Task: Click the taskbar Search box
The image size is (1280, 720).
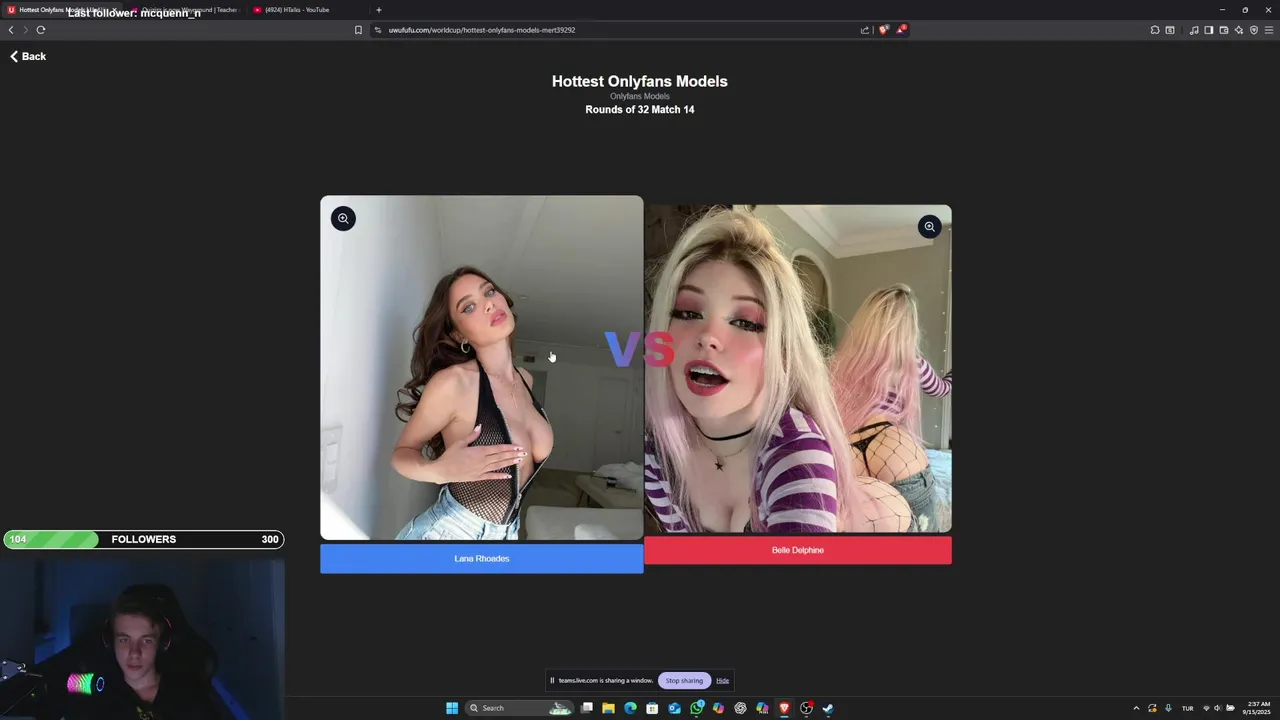Action: click(519, 708)
